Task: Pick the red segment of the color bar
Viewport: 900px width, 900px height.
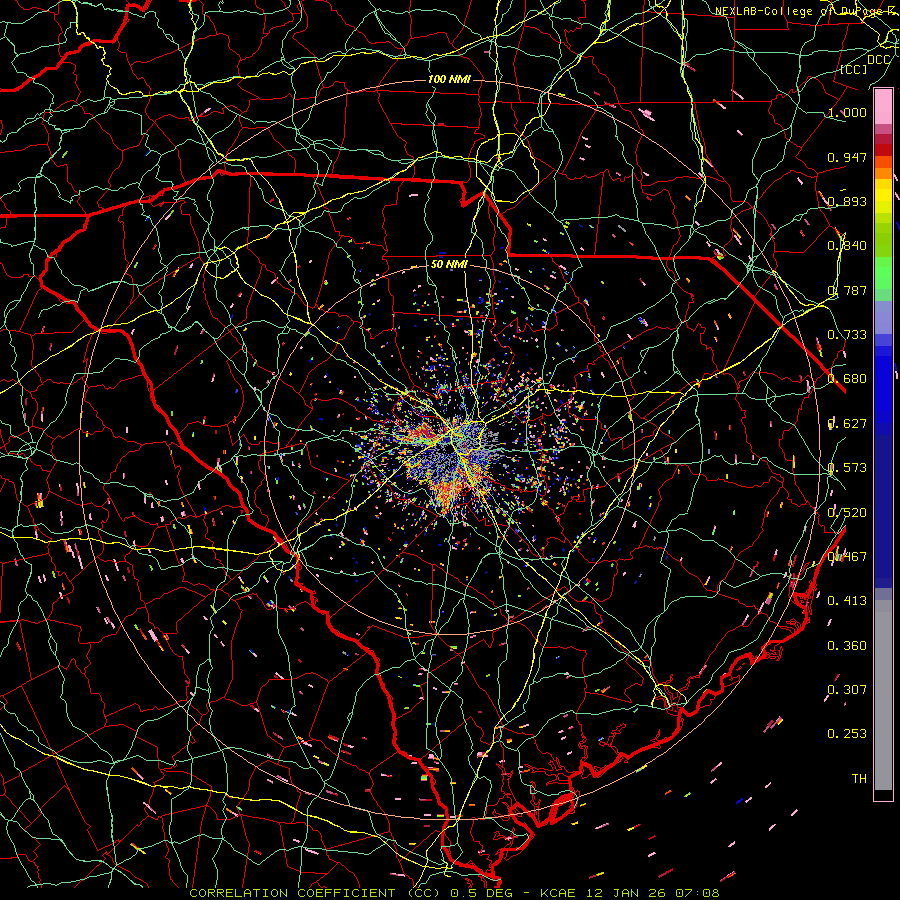Action: coord(883,150)
